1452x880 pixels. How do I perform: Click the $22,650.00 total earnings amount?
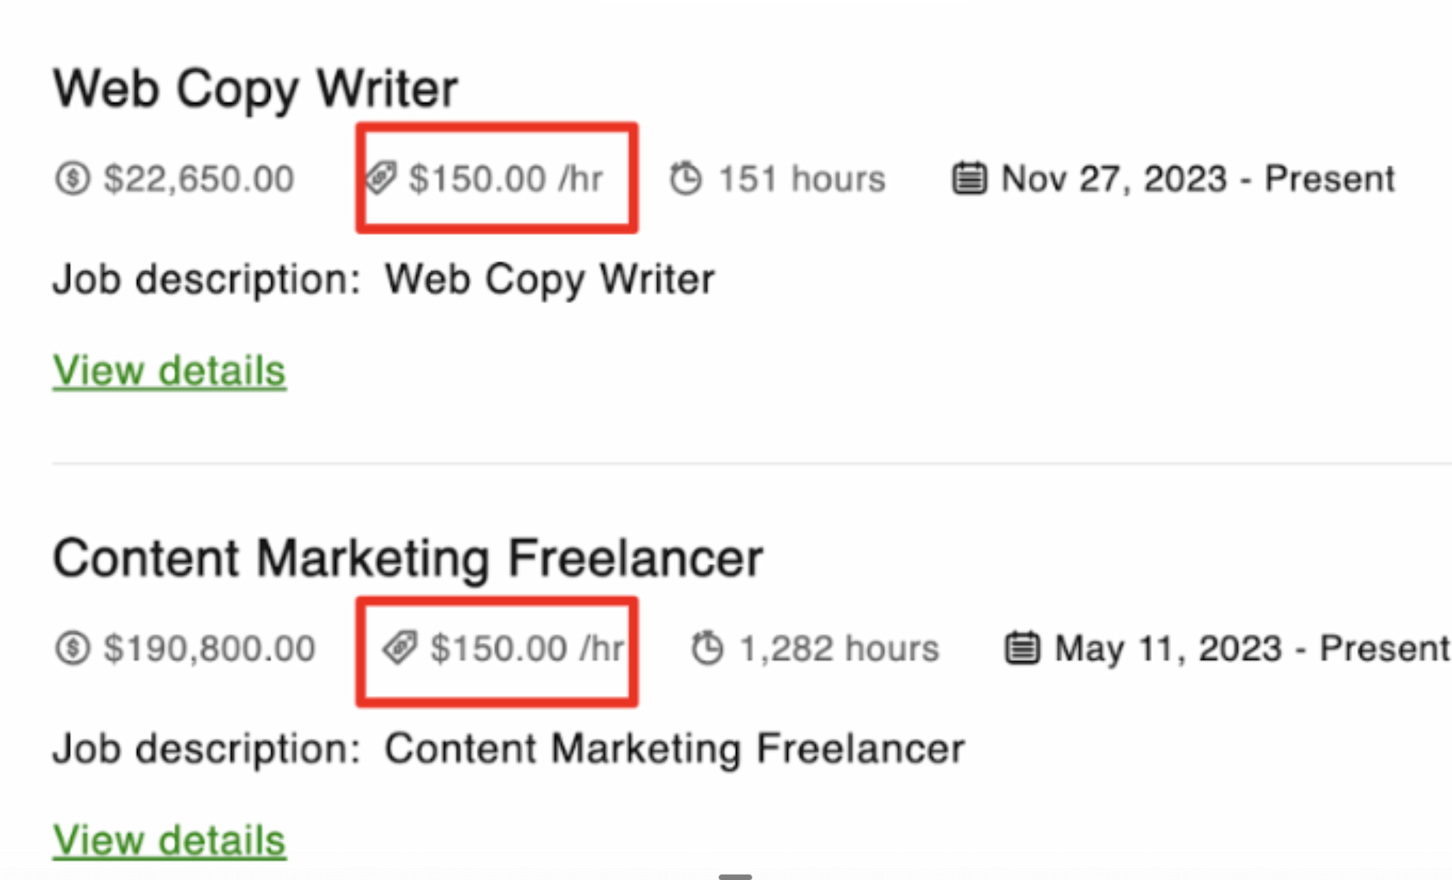coord(199,179)
